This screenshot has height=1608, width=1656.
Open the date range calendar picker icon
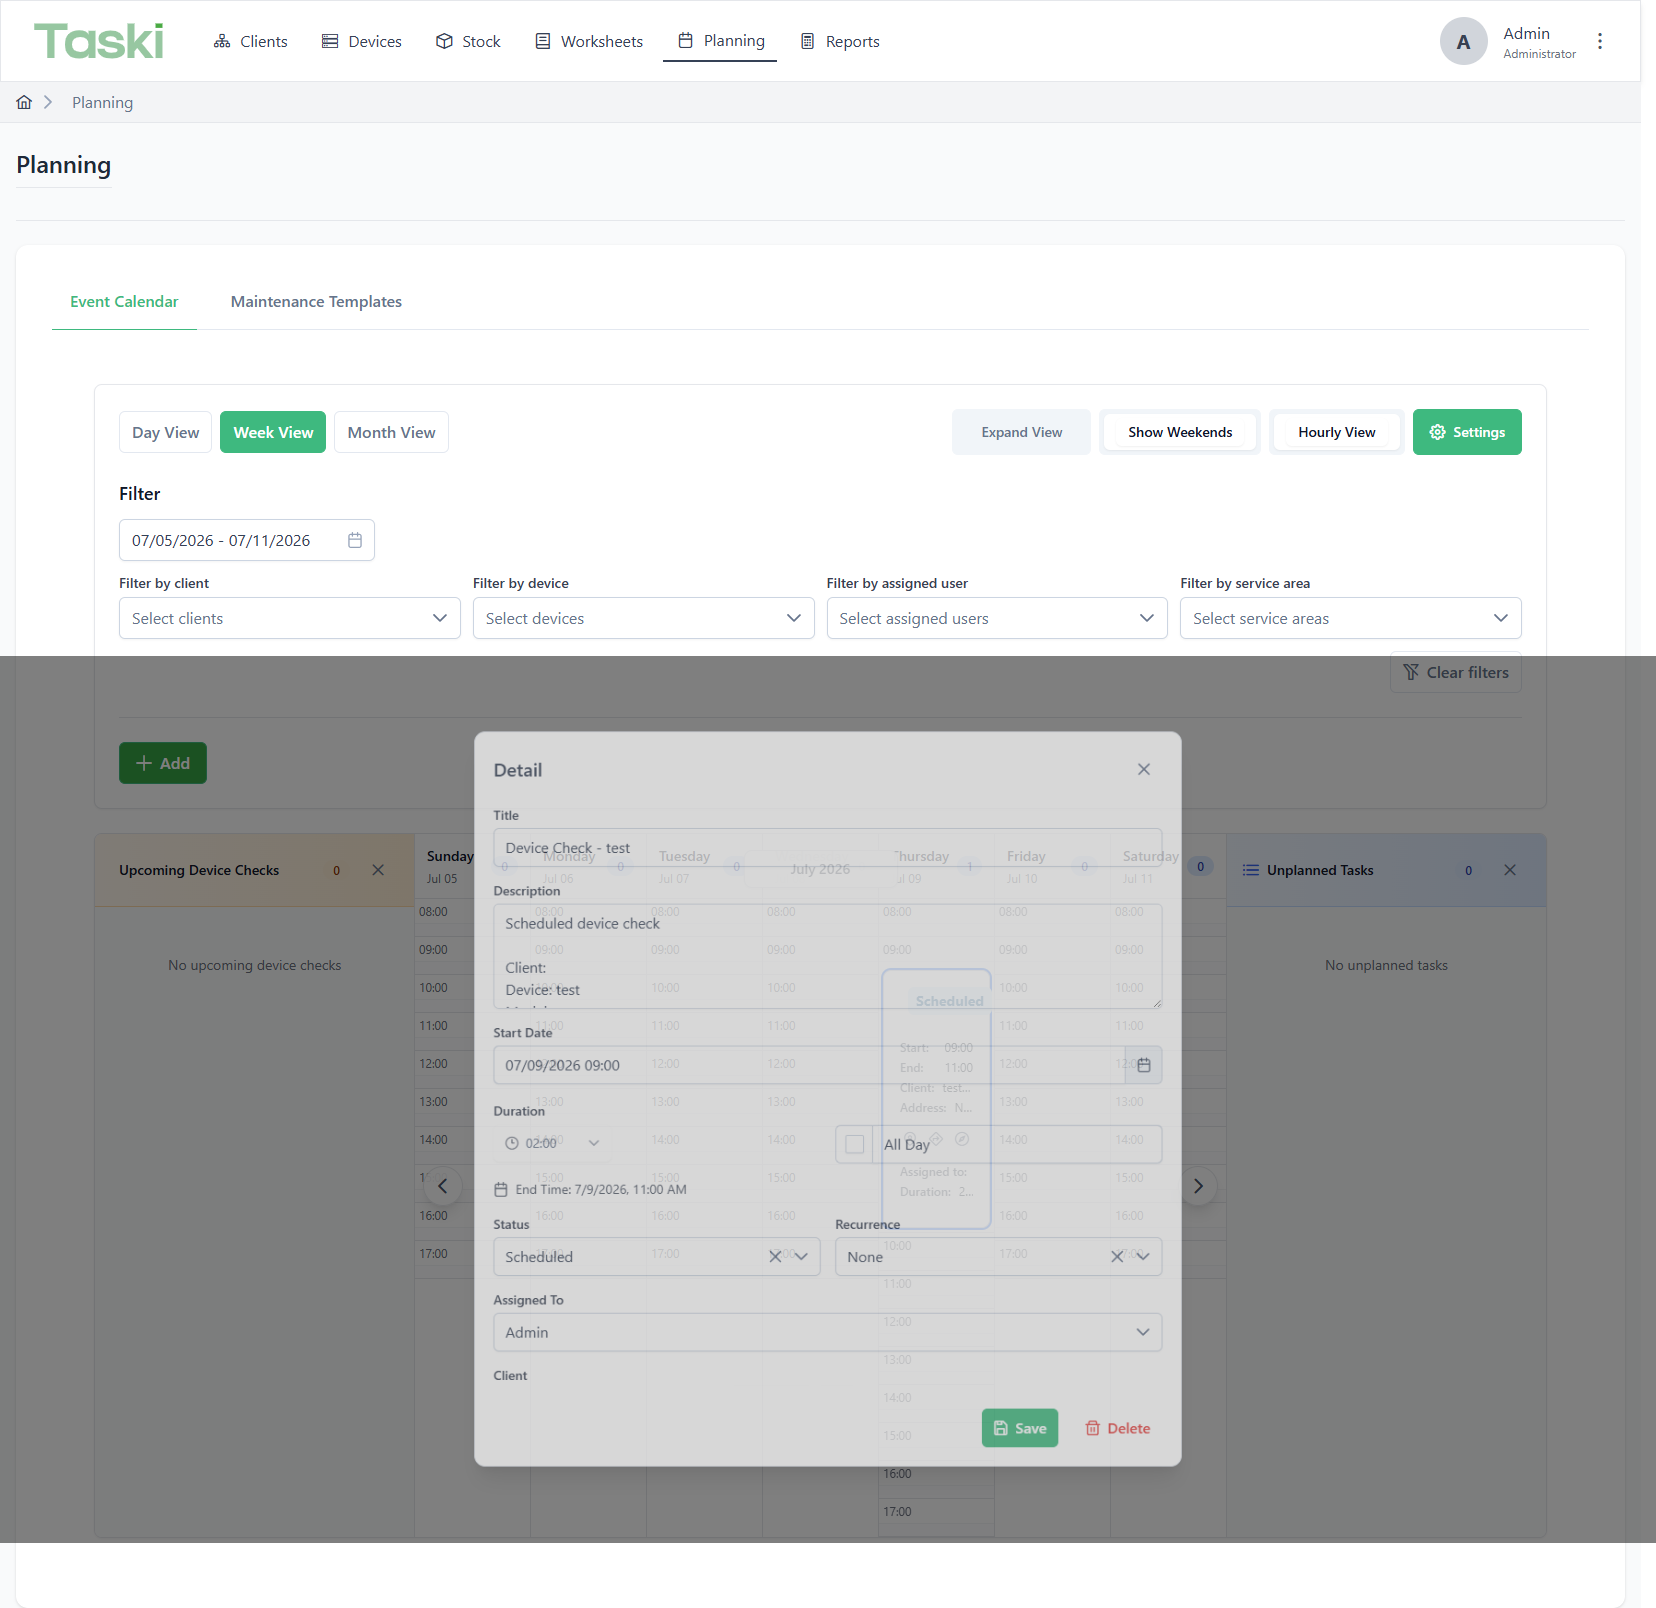pyautogui.click(x=355, y=540)
